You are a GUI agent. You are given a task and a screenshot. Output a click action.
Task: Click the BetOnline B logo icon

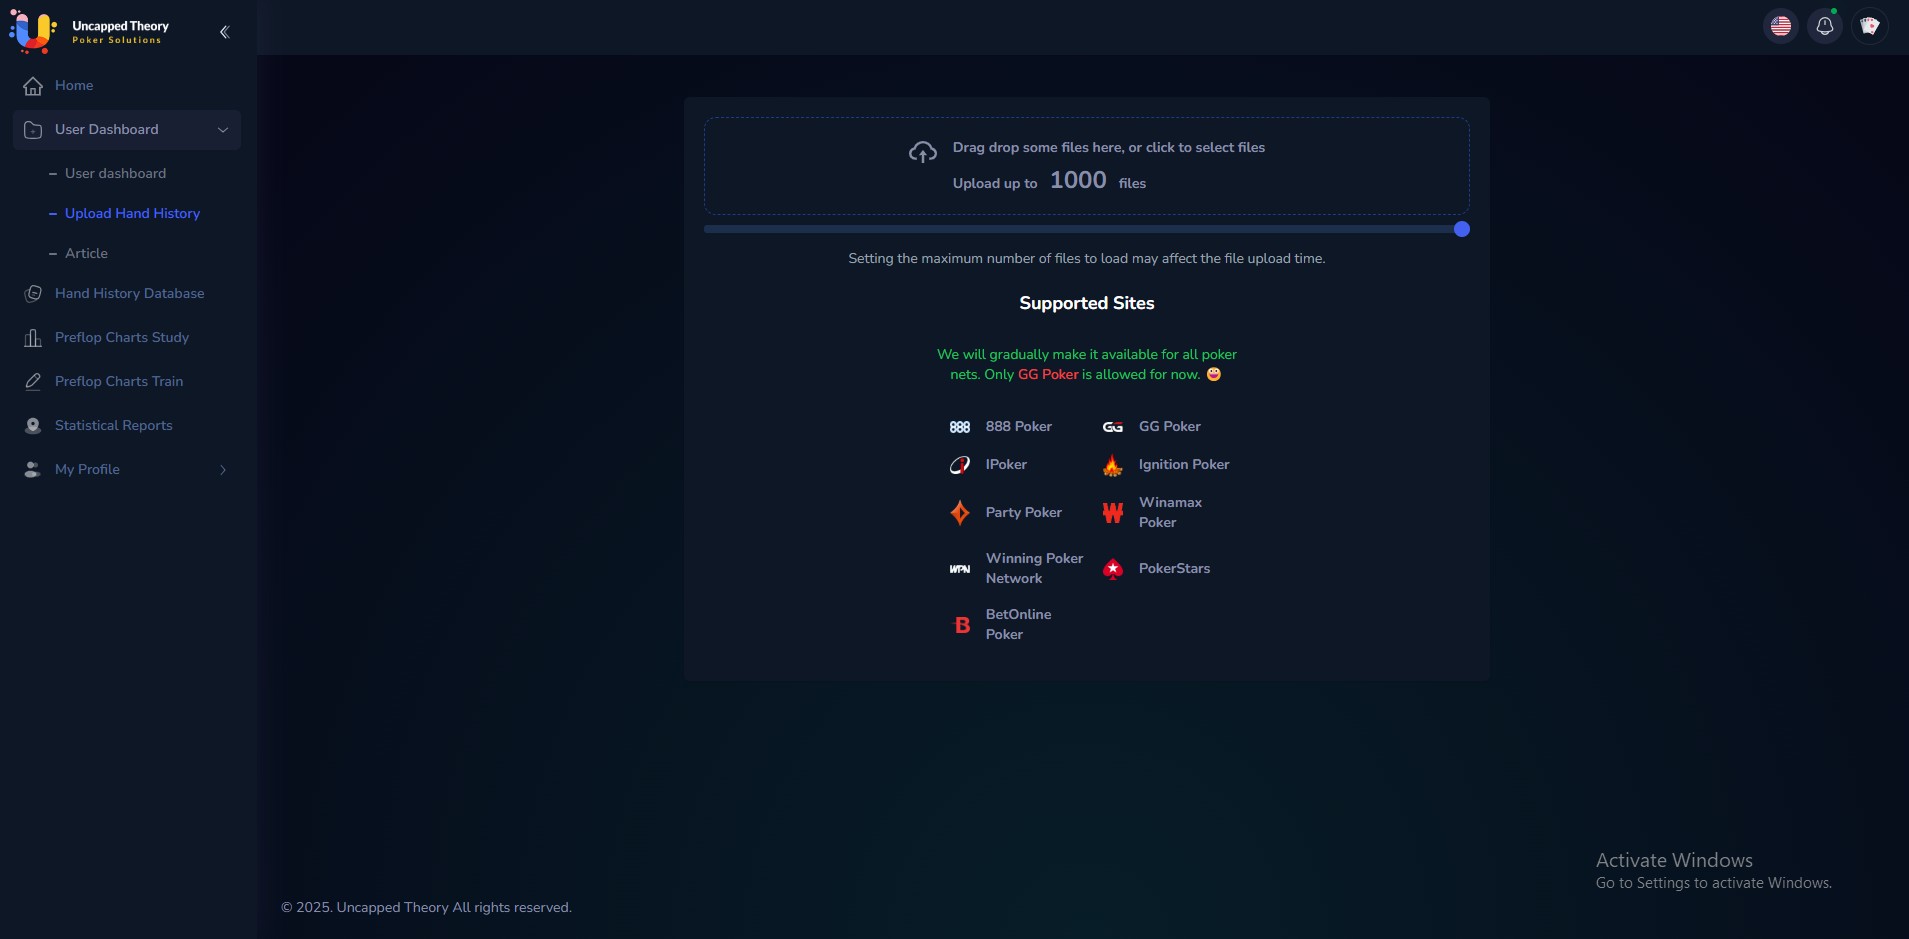click(962, 625)
